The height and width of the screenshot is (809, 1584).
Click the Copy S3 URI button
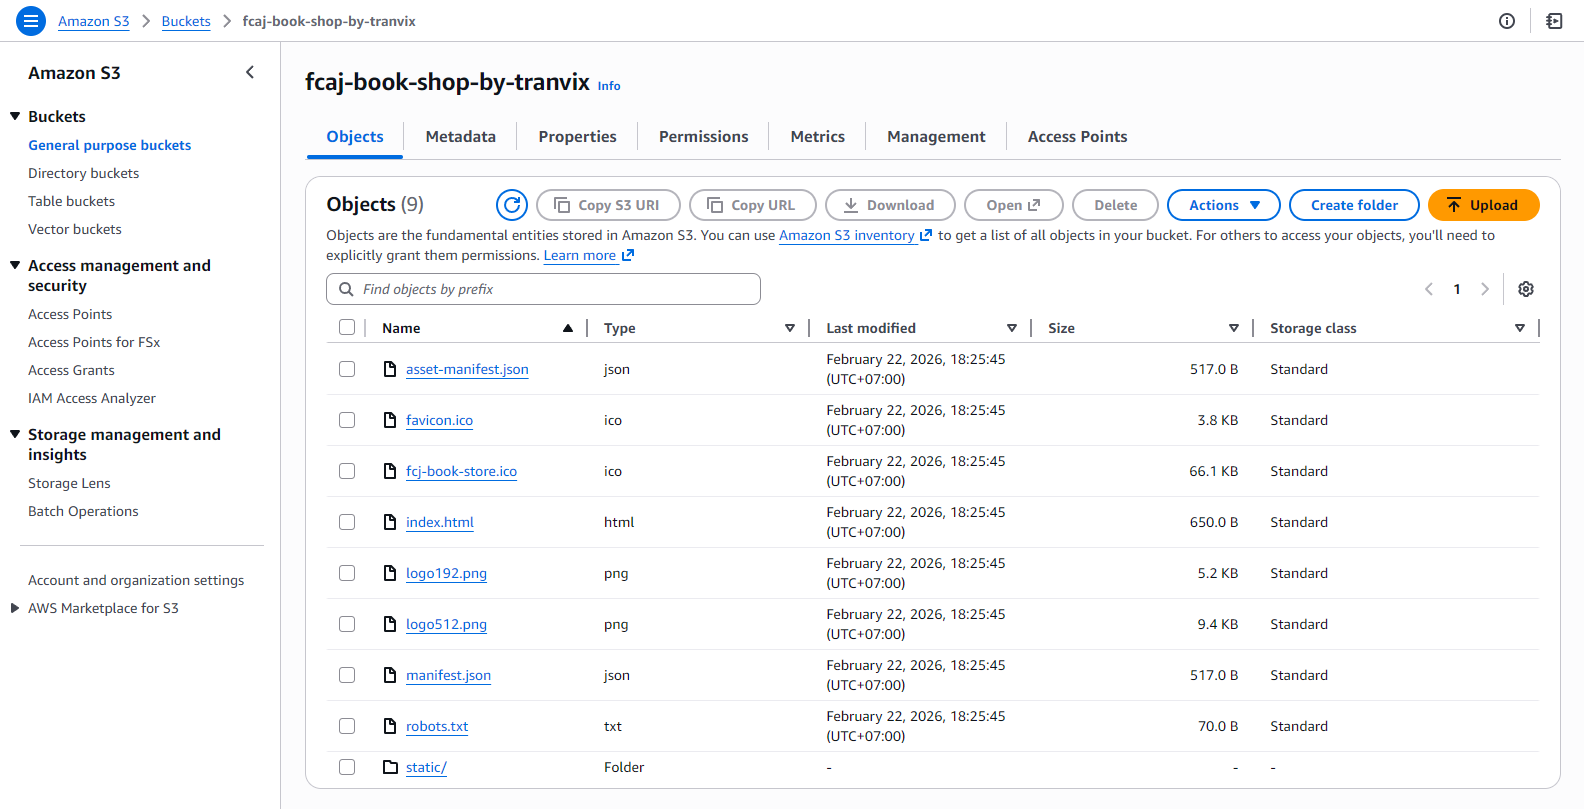point(608,205)
